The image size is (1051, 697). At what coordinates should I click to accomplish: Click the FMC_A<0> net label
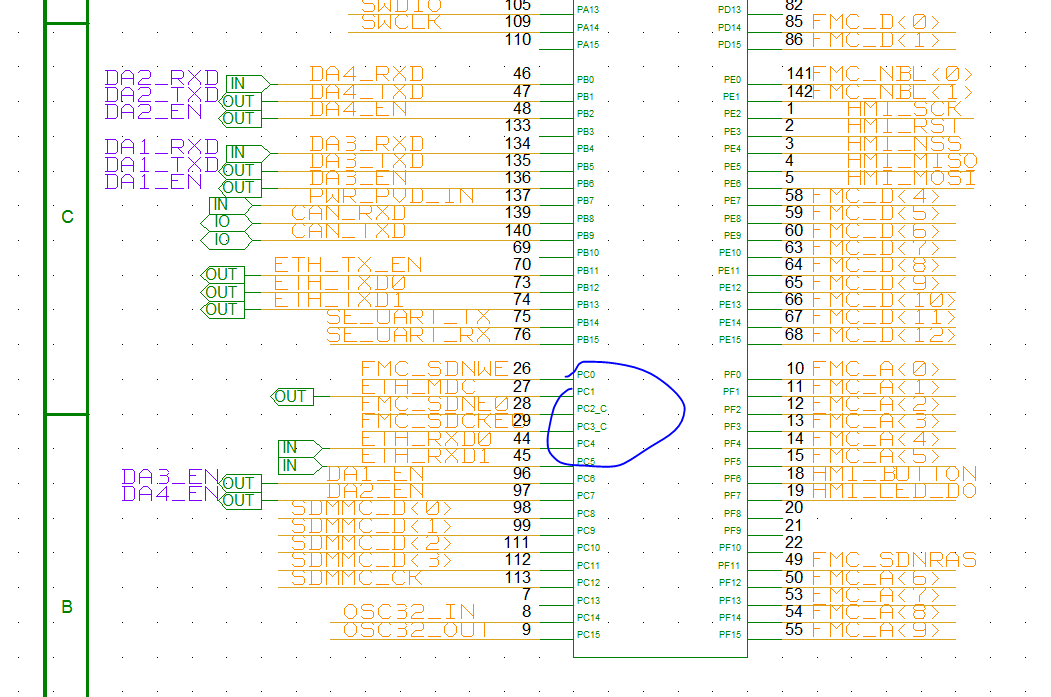(876, 369)
